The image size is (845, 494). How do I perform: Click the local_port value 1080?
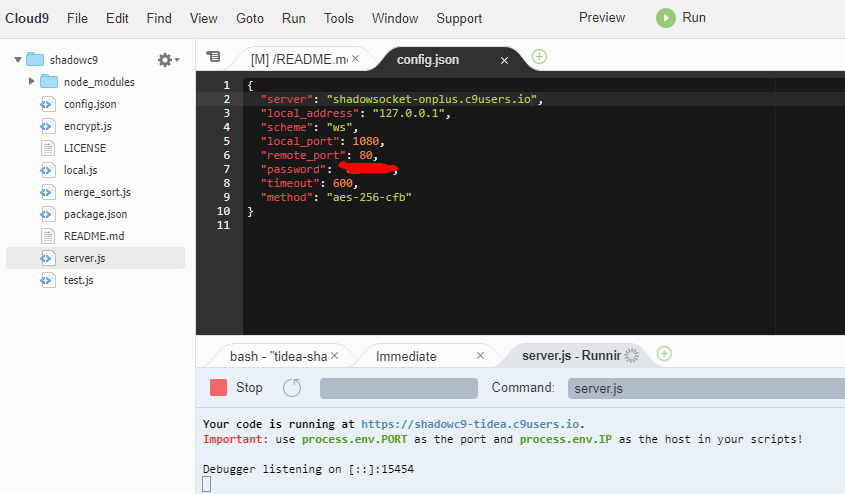coord(366,141)
